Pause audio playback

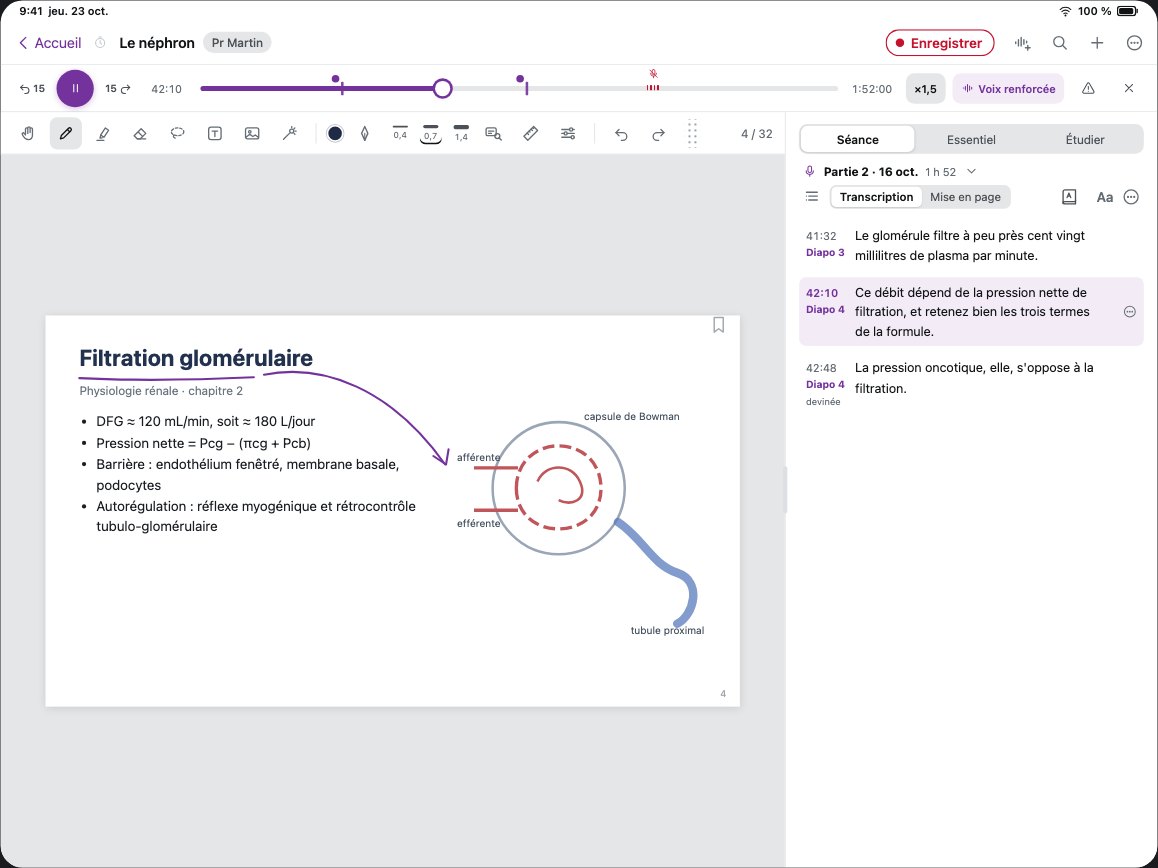tap(75, 89)
